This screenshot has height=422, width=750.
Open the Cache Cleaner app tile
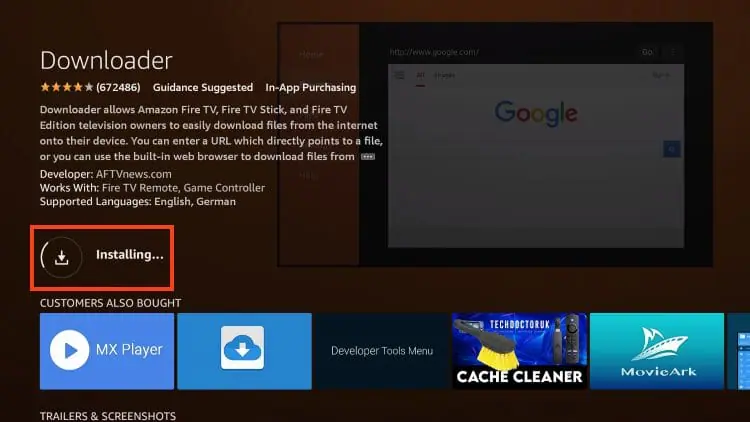[518, 350]
